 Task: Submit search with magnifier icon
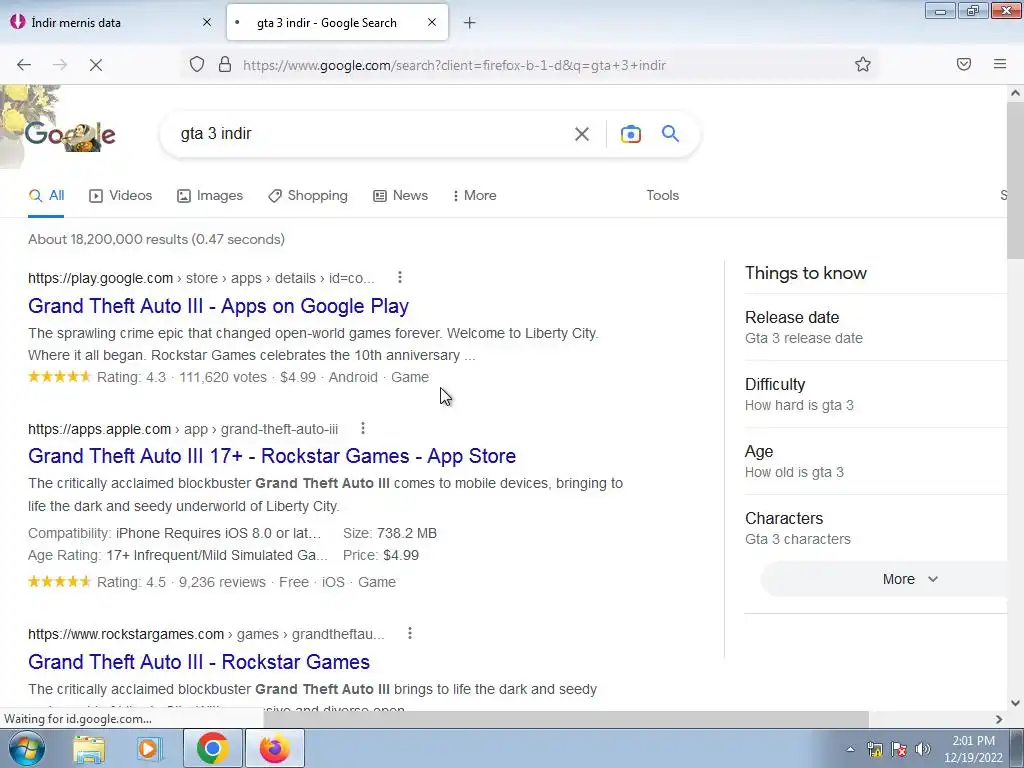pos(670,134)
